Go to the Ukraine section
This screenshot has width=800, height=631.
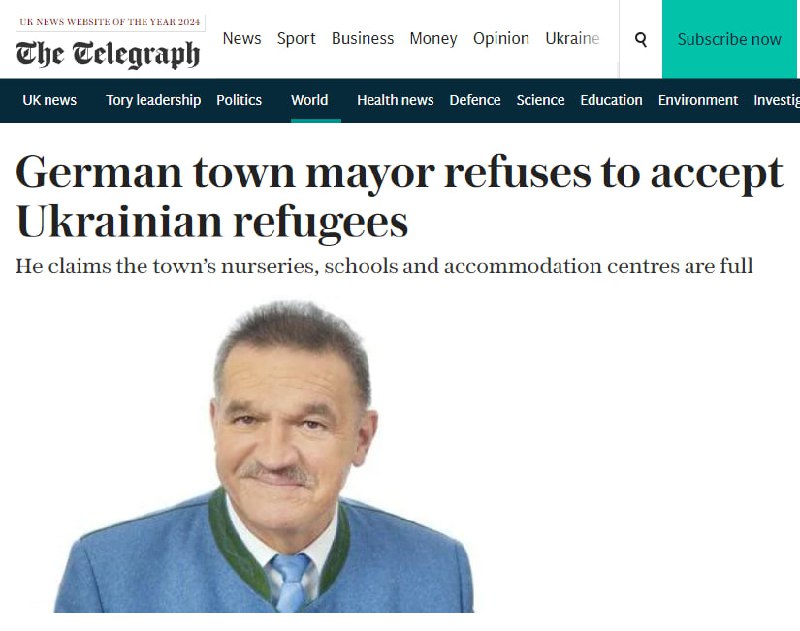(572, 38)
